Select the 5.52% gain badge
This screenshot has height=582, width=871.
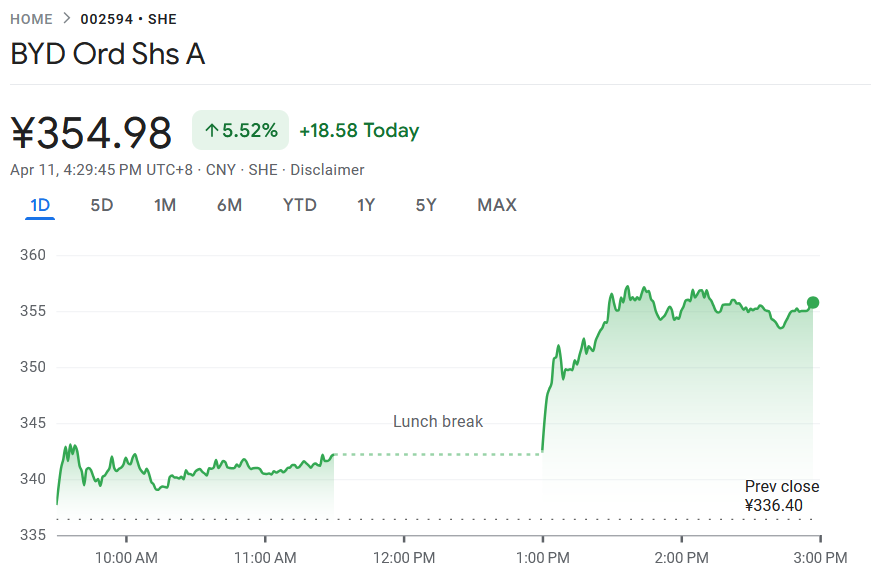pyautogui.click(x=239, y=130)
